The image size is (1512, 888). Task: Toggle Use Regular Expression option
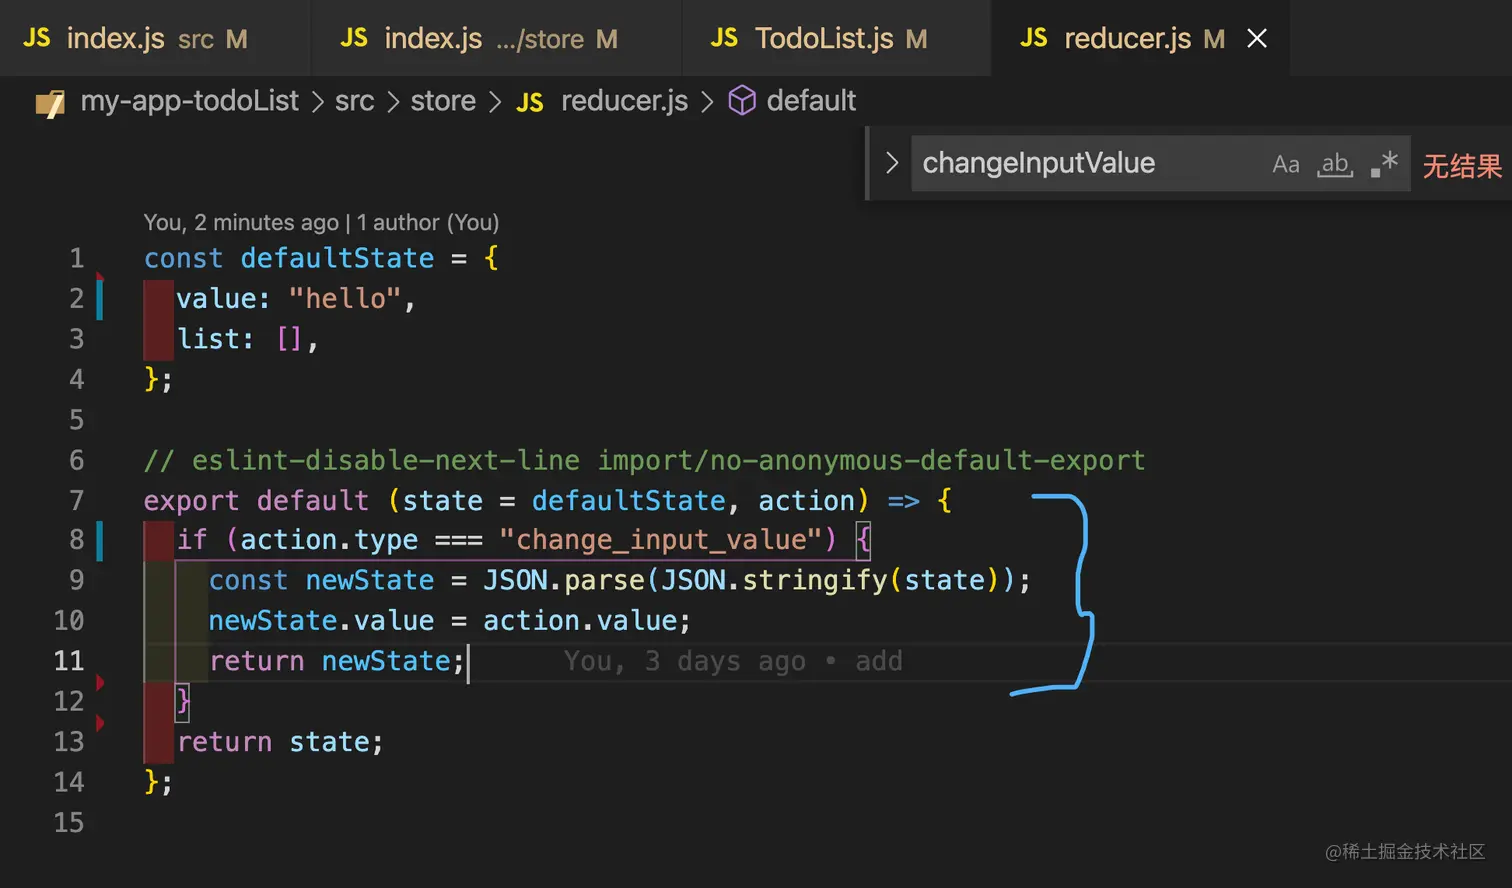pos(1384,164)
